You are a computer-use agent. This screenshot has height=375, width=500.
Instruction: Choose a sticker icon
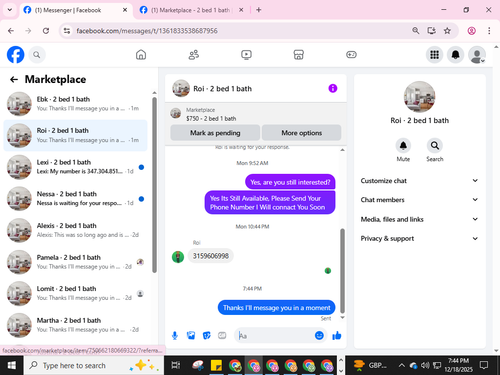pyautogui.click(x=207, y=335)
